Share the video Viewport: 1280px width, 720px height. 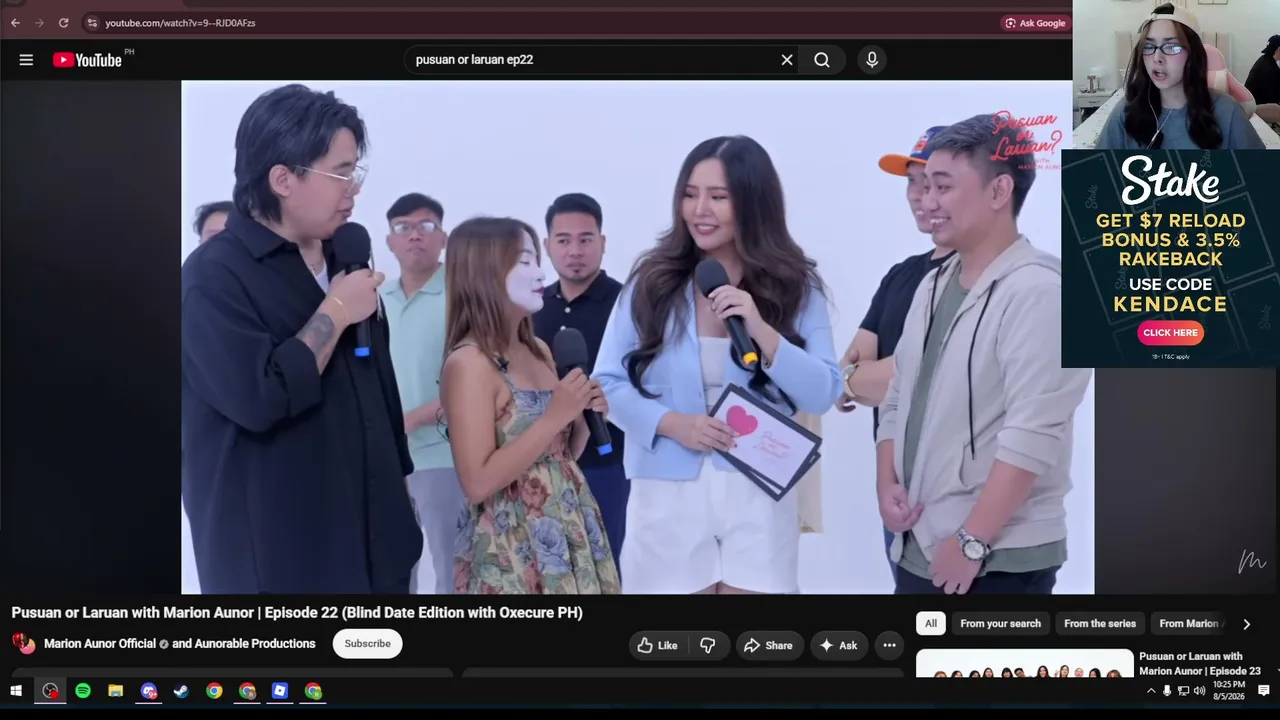coord(768,645)
